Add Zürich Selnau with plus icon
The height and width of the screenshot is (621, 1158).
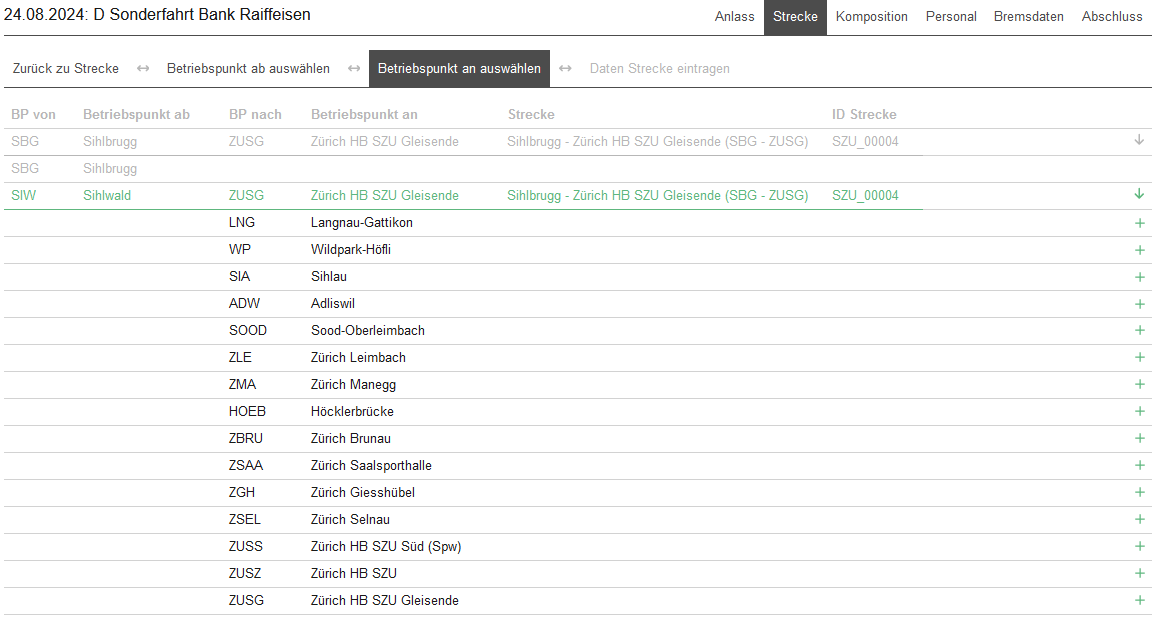(1139, 520)
